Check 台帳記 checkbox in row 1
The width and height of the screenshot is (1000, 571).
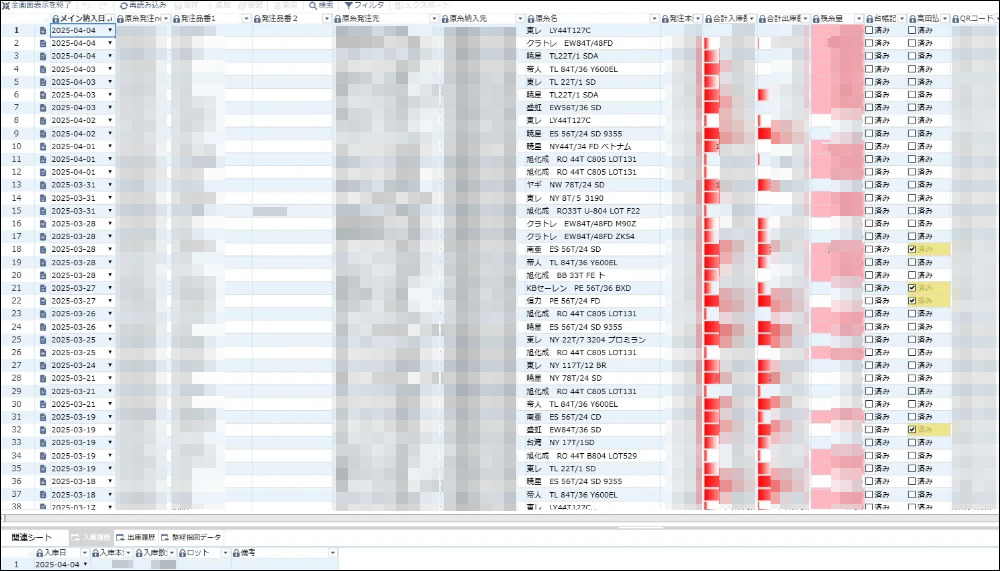[x=869, y=30]
